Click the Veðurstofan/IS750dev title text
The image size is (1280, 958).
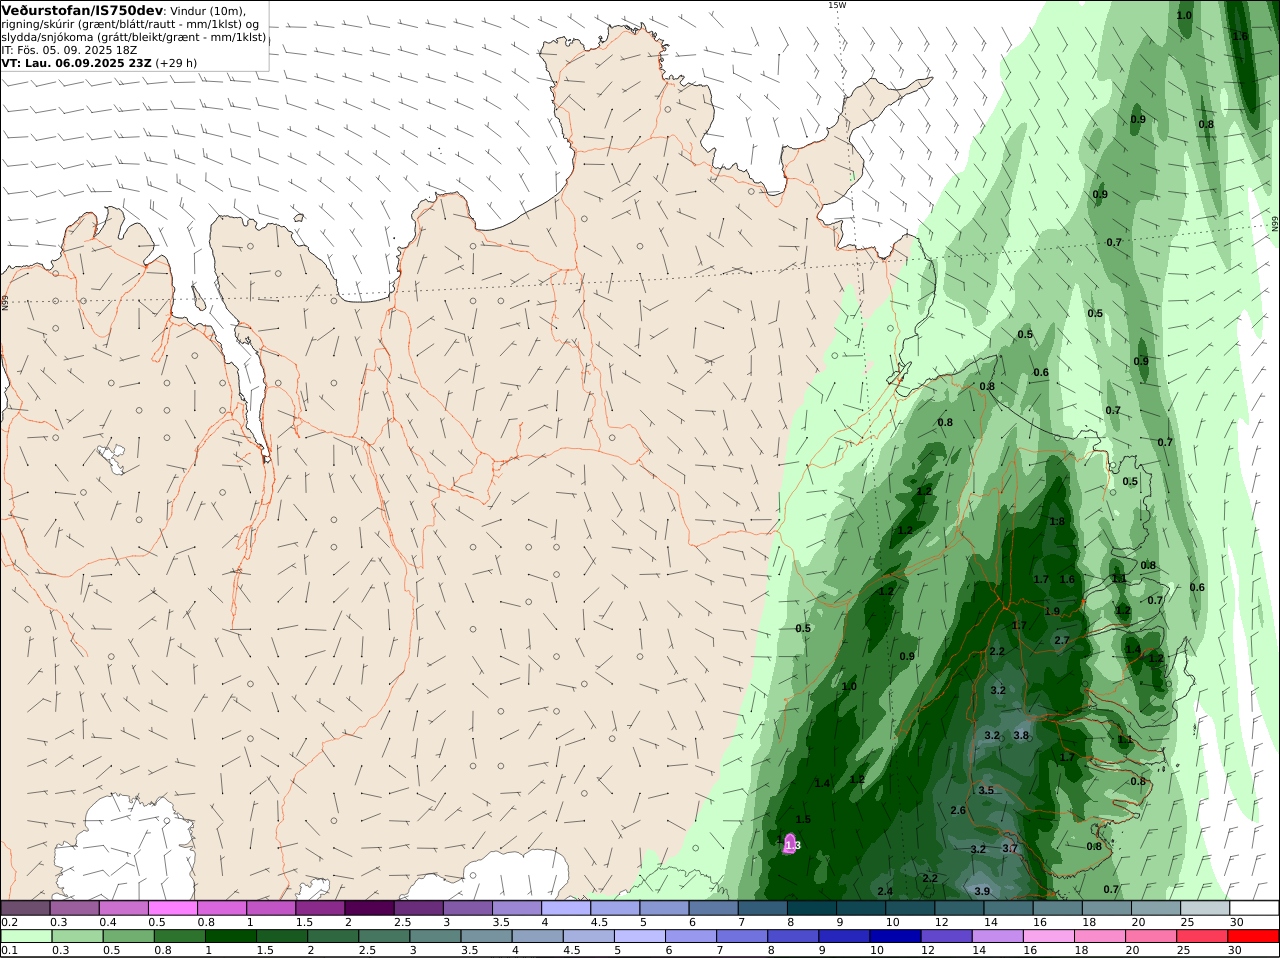pos(82,10)
